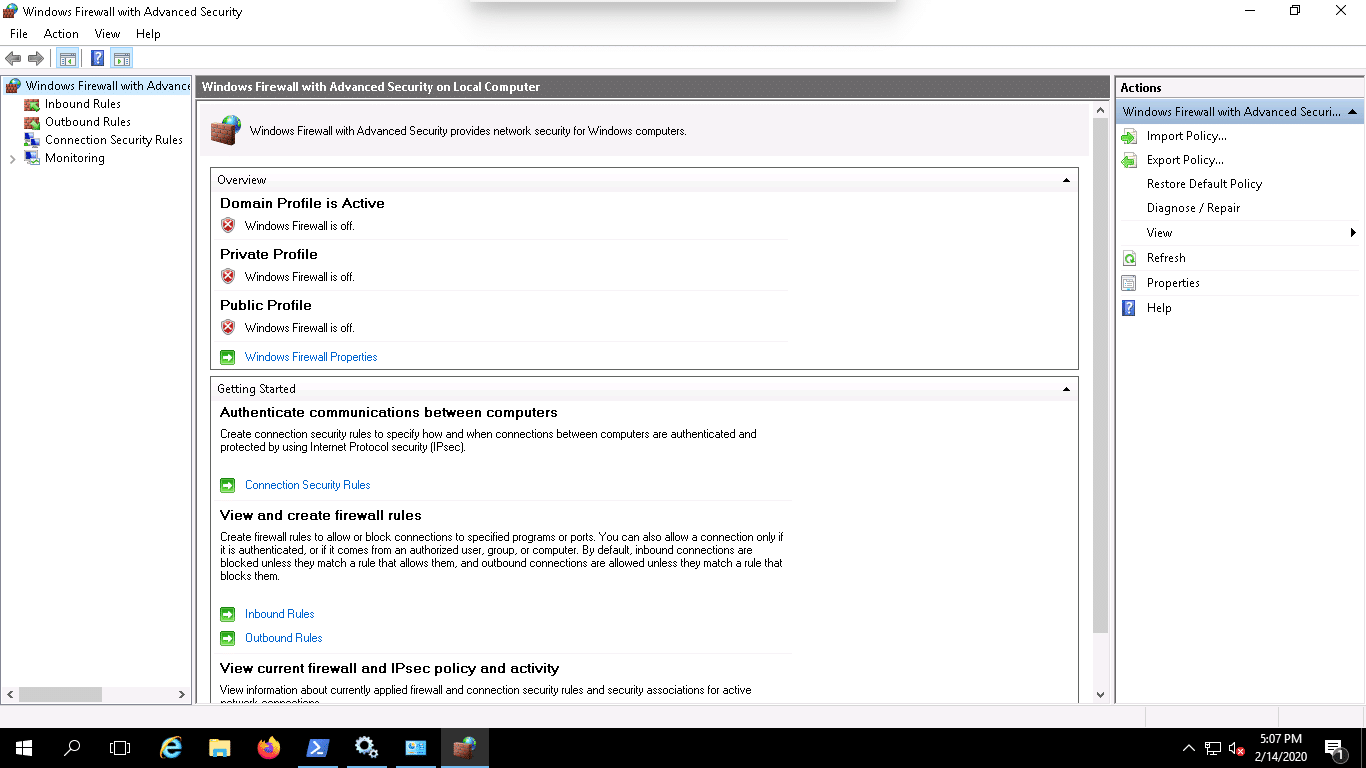Open the Connection Security Rules link in Getting Started
Viewport: 1366px width, 768px height.
308,485
